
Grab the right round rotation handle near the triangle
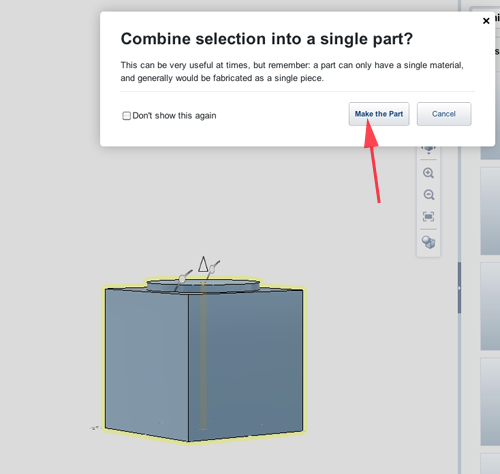click(x=212, y=269)
